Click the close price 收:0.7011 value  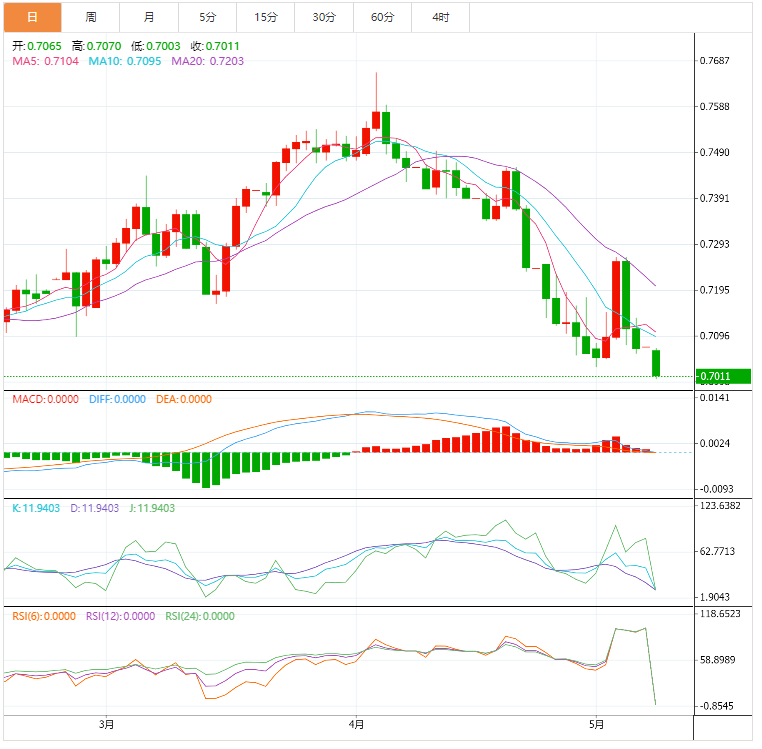point(215,46)
